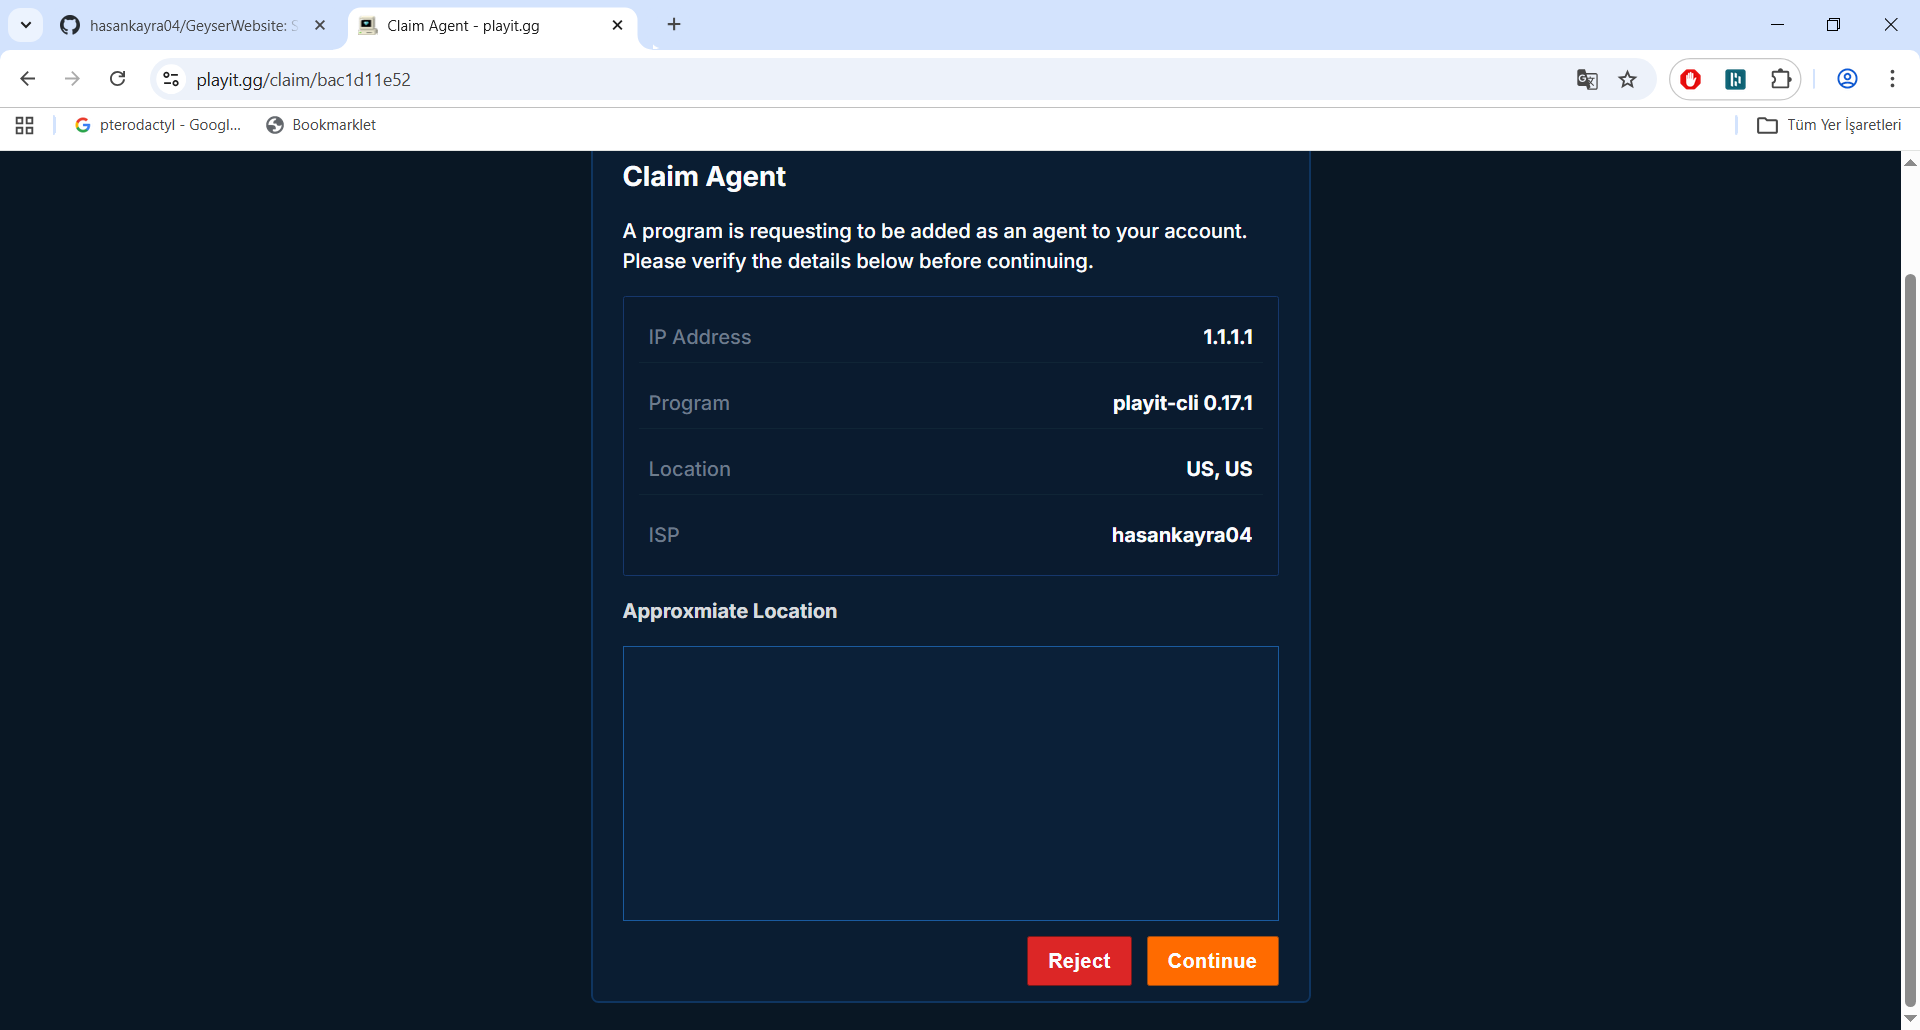The image size is (1920, 1030).
Task: Close the Chrome window
Action: point(1890,25)
